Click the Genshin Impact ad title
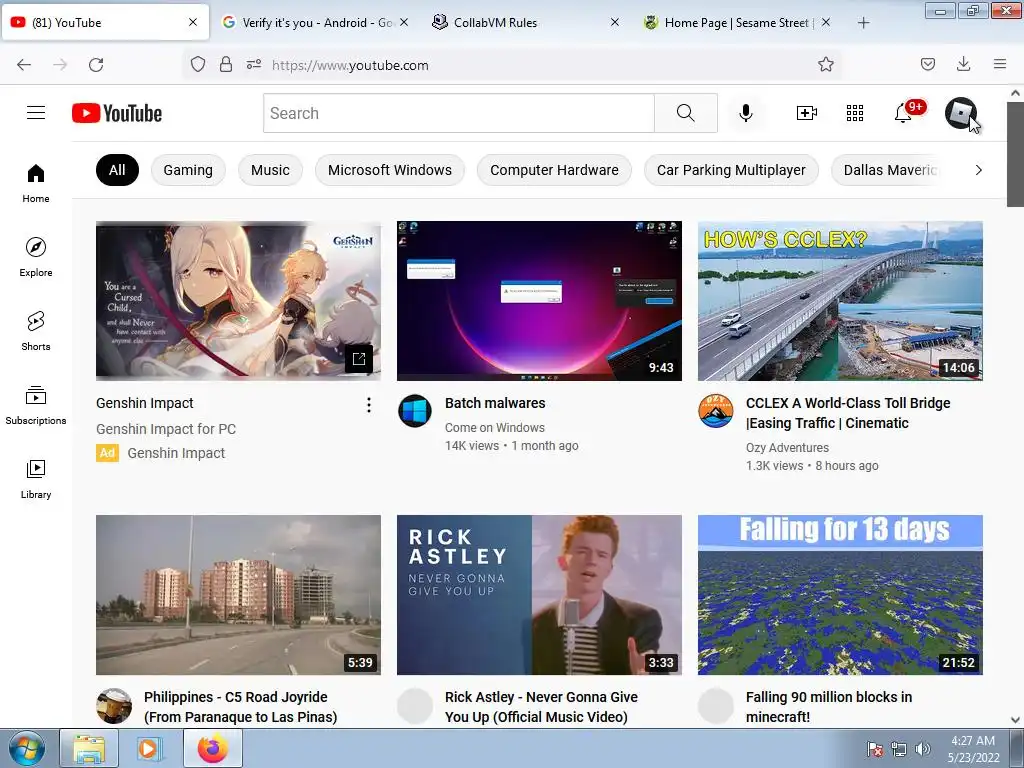The width and height of the screenshot is (1024, 768). (145, 404)
